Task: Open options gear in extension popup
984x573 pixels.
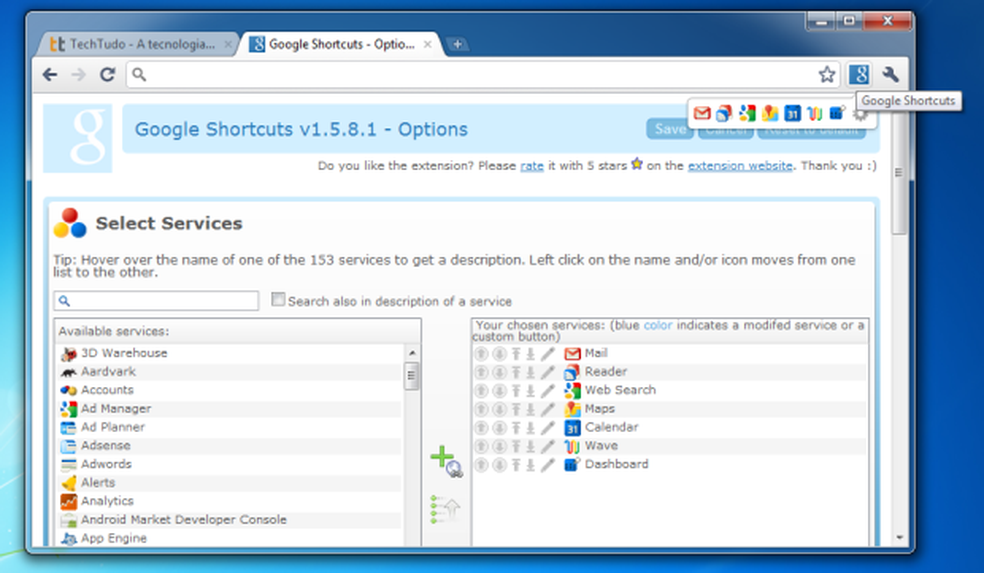Action: (860, 115)
